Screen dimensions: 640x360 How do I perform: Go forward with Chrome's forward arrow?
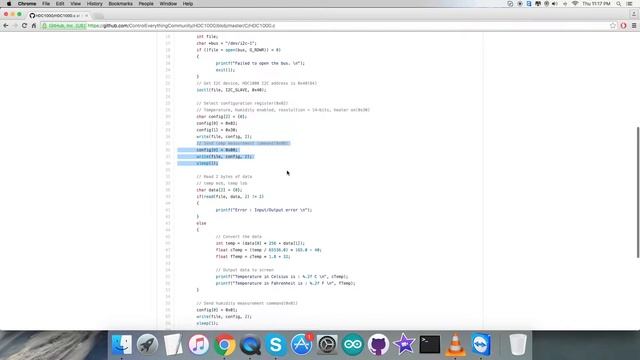[x=15, y=26]
